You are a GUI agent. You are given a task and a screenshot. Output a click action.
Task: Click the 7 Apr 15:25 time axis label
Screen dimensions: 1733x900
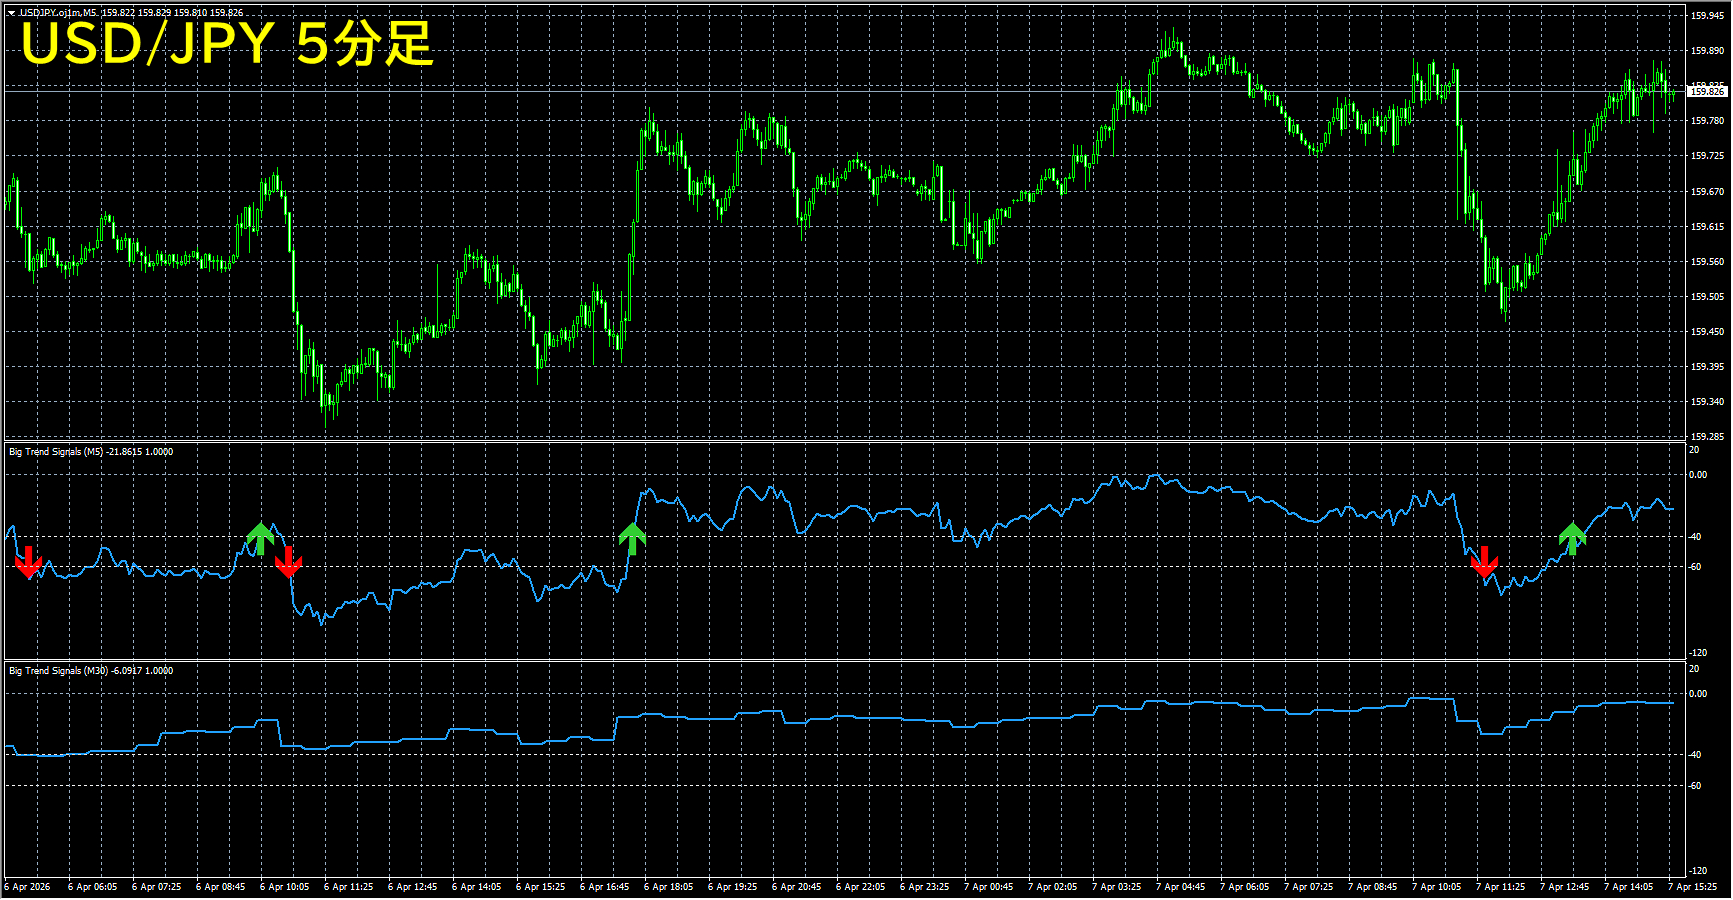click(x=1692, y=887)
